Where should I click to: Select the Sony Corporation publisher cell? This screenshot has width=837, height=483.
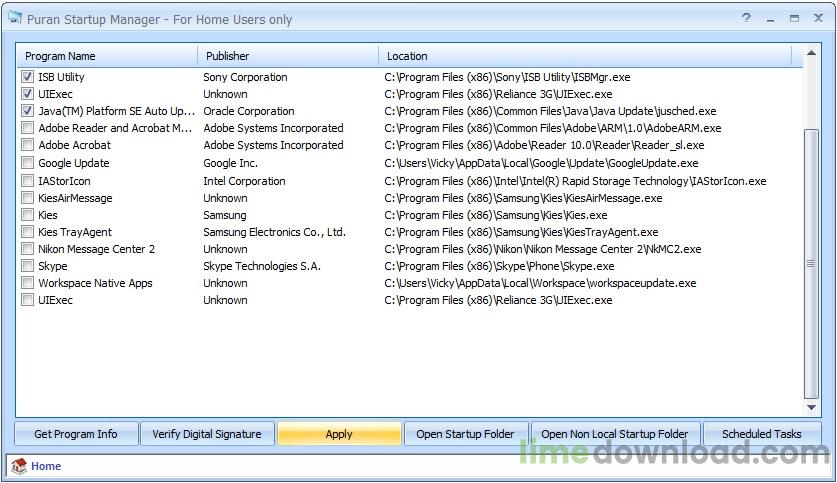(245, 77)
